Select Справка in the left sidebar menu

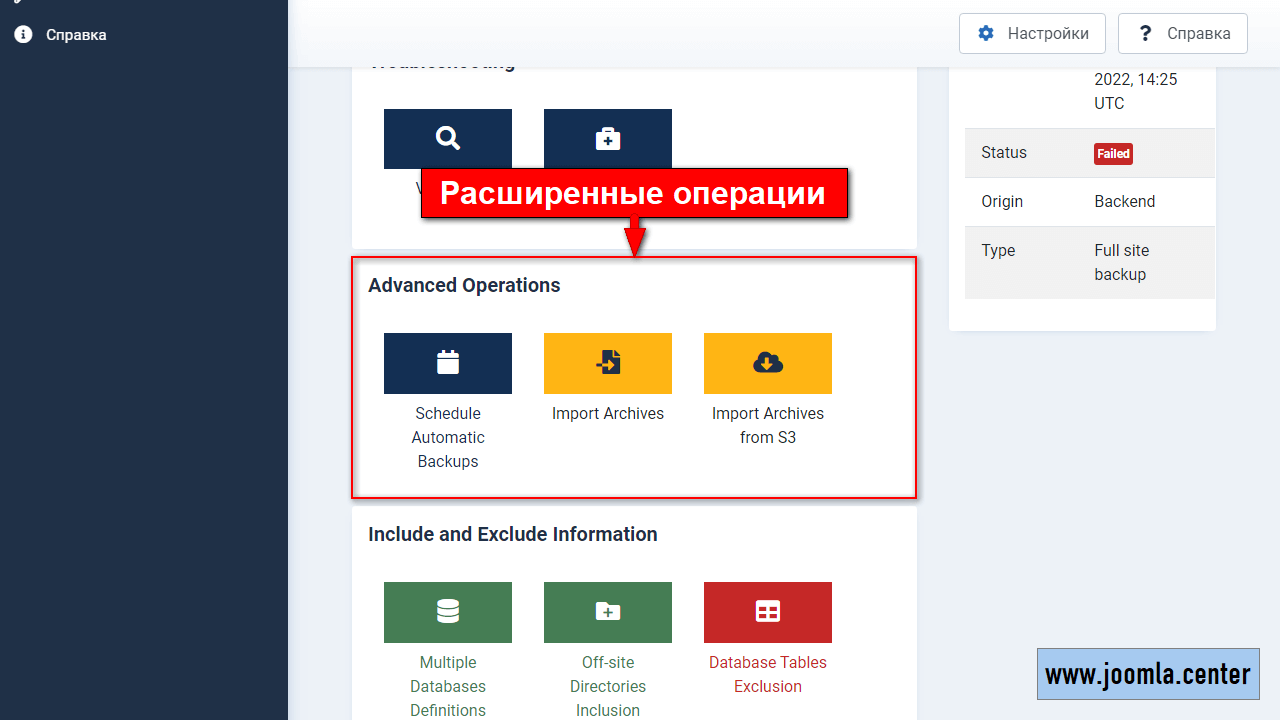pos(76,35)
